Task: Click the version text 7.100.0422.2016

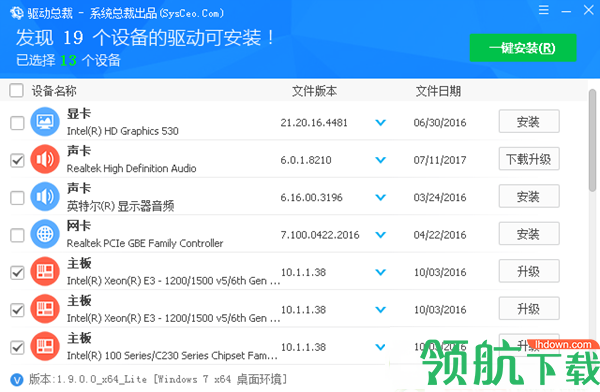Action: 320,235
